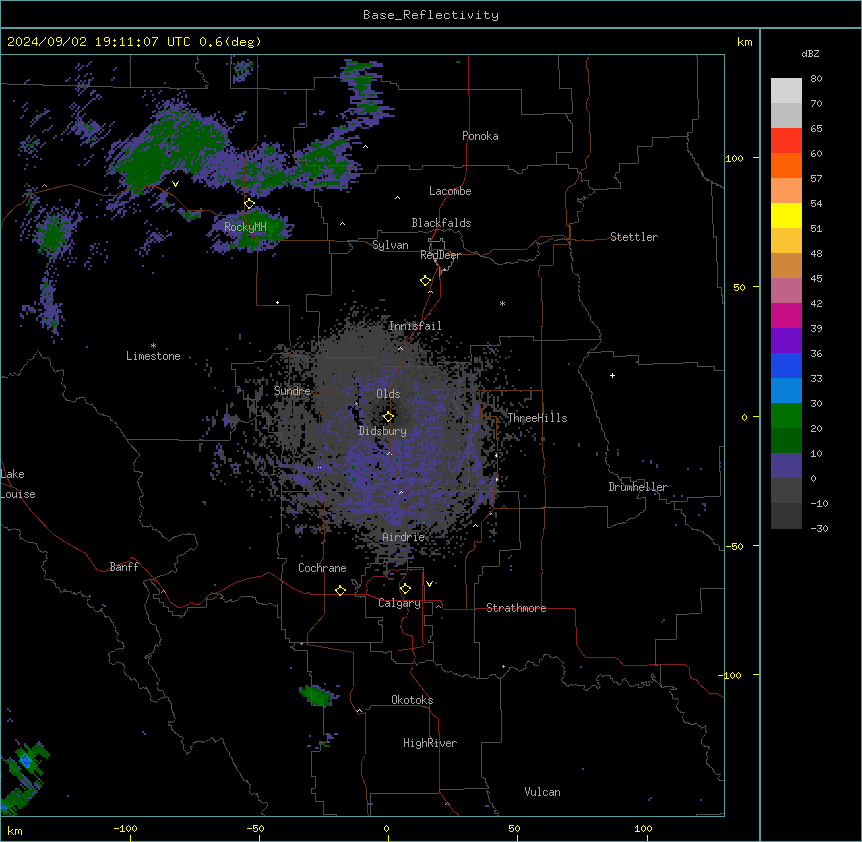
Task: Select the magenta 42 dBZ legend color
Action: (786, 315)
